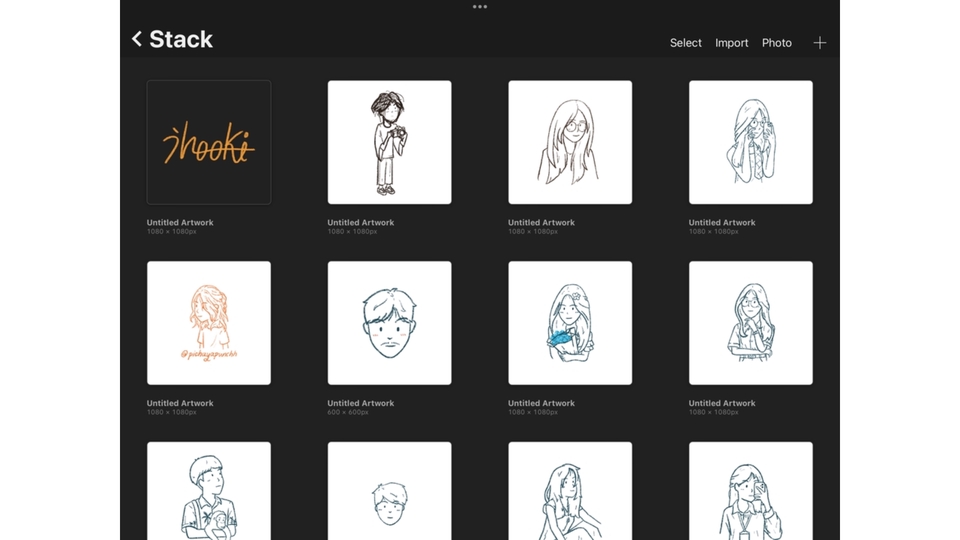This screenshot has width=960, height=540.
Task: Click the plus icon to create artwork
Action: 819,43
